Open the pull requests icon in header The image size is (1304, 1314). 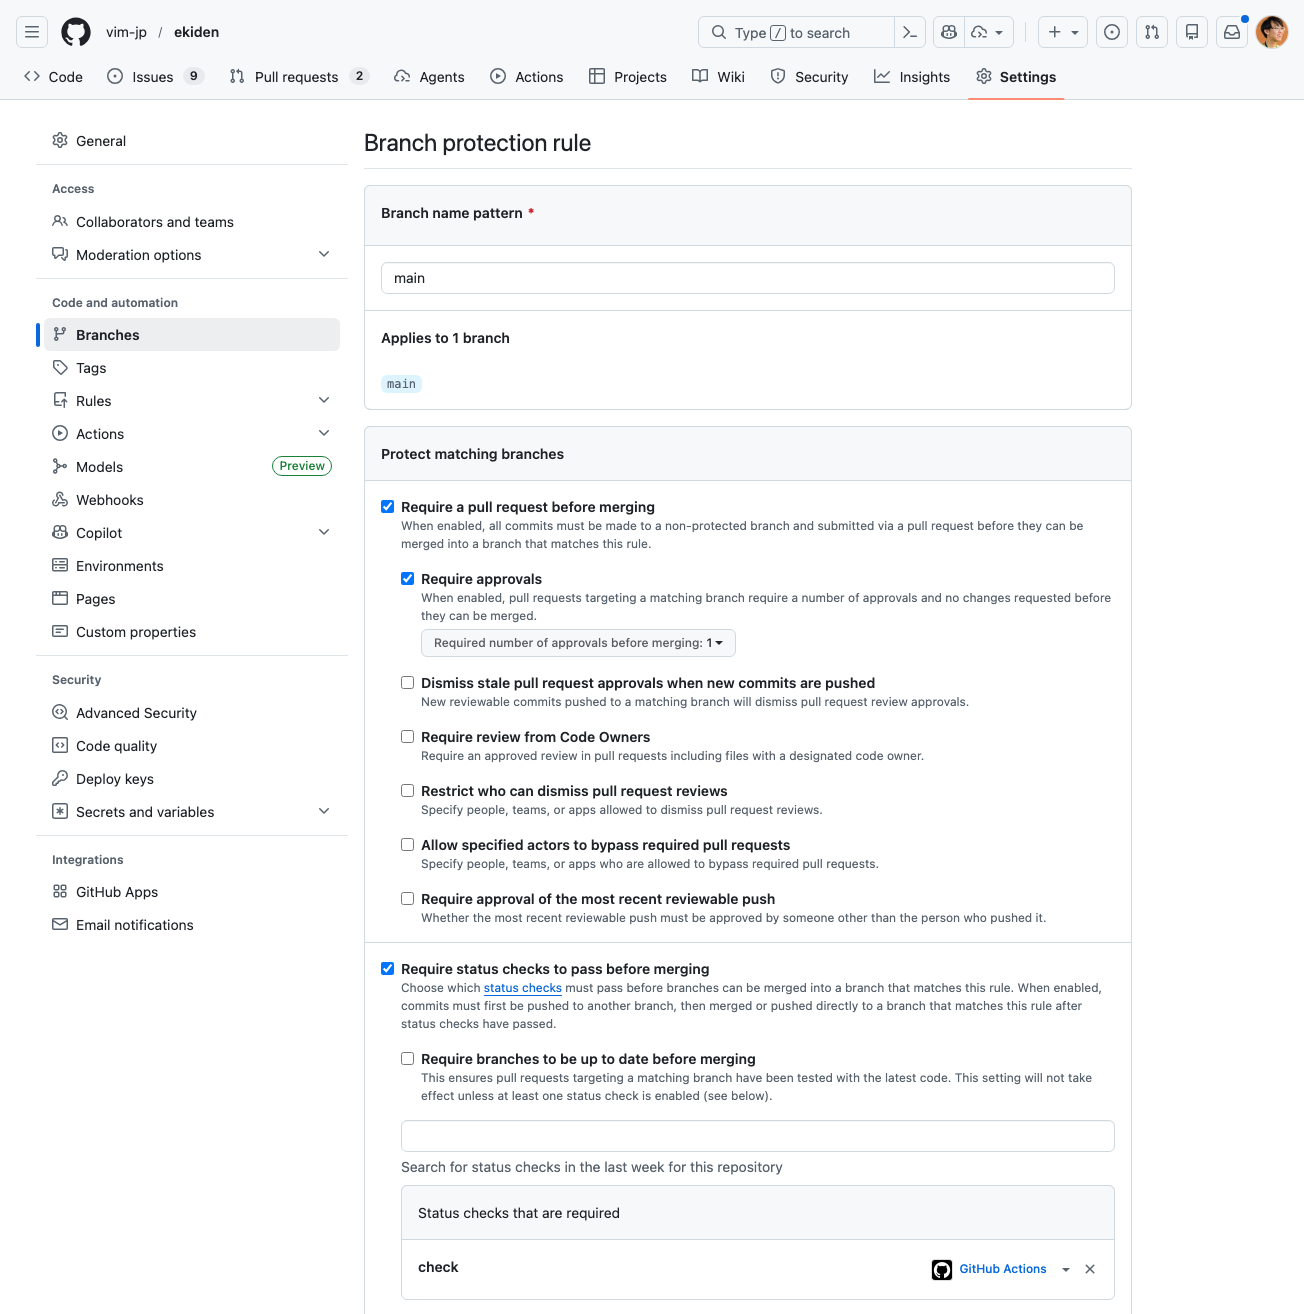[1152, 32]
